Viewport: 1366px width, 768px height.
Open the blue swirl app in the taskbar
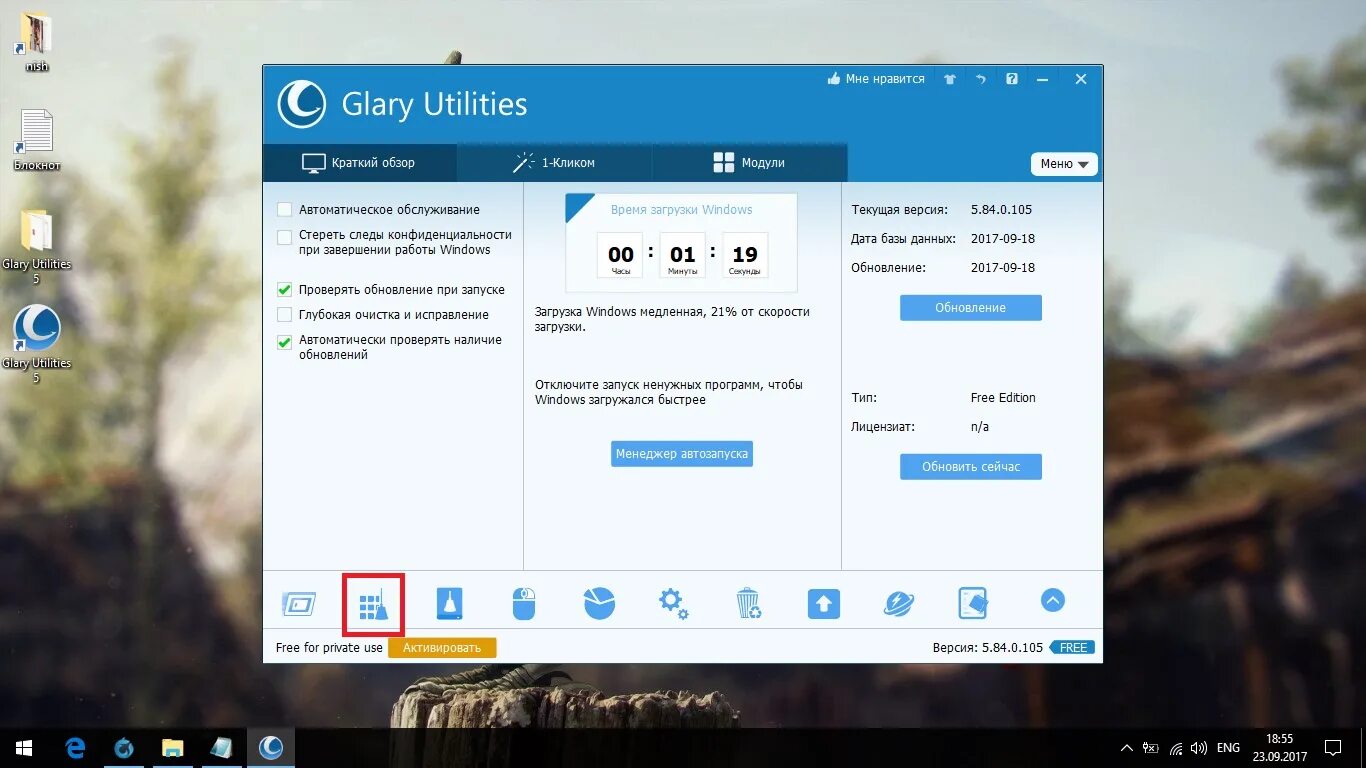124,747
